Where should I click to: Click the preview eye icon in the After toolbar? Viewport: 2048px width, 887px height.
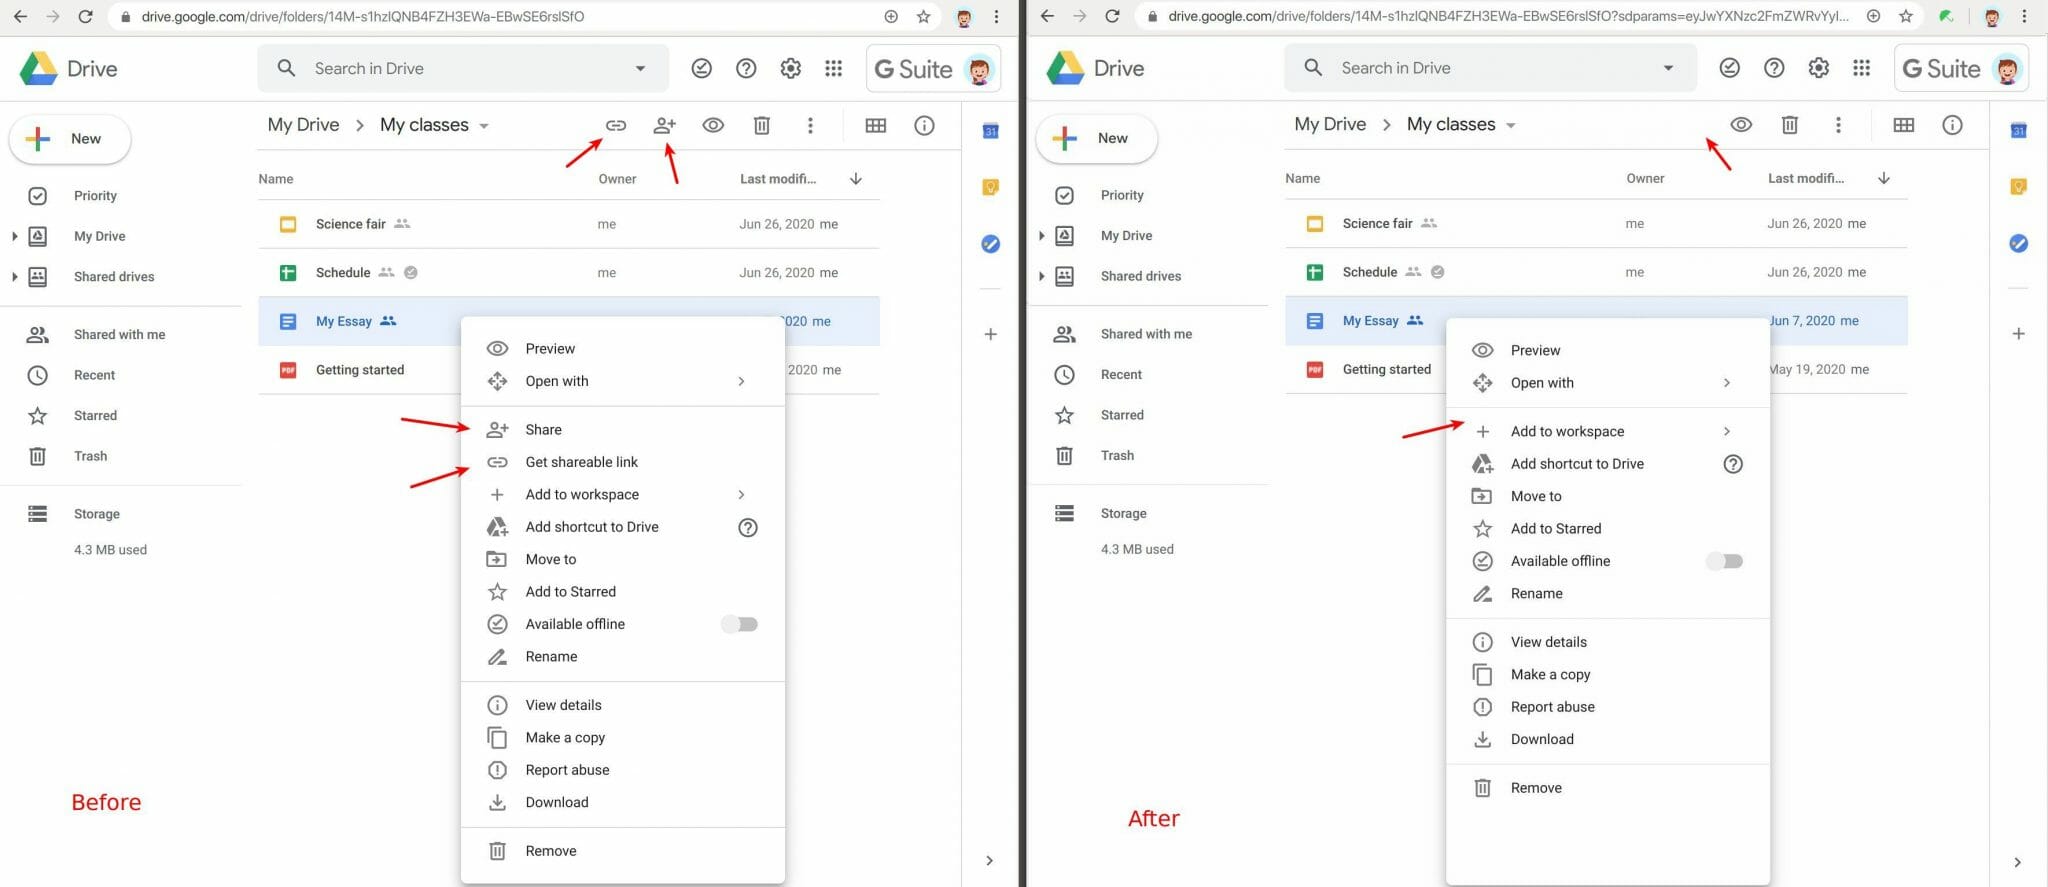click(x=1740, y=125)
